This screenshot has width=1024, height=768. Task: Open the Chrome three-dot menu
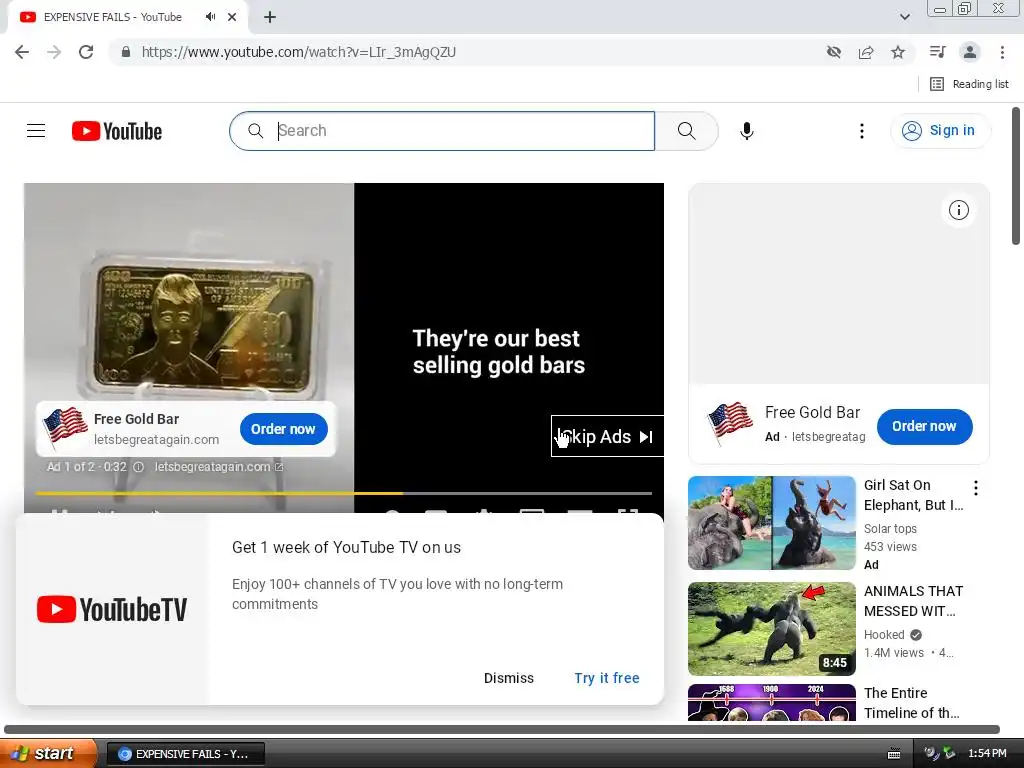coord(1002,52)
